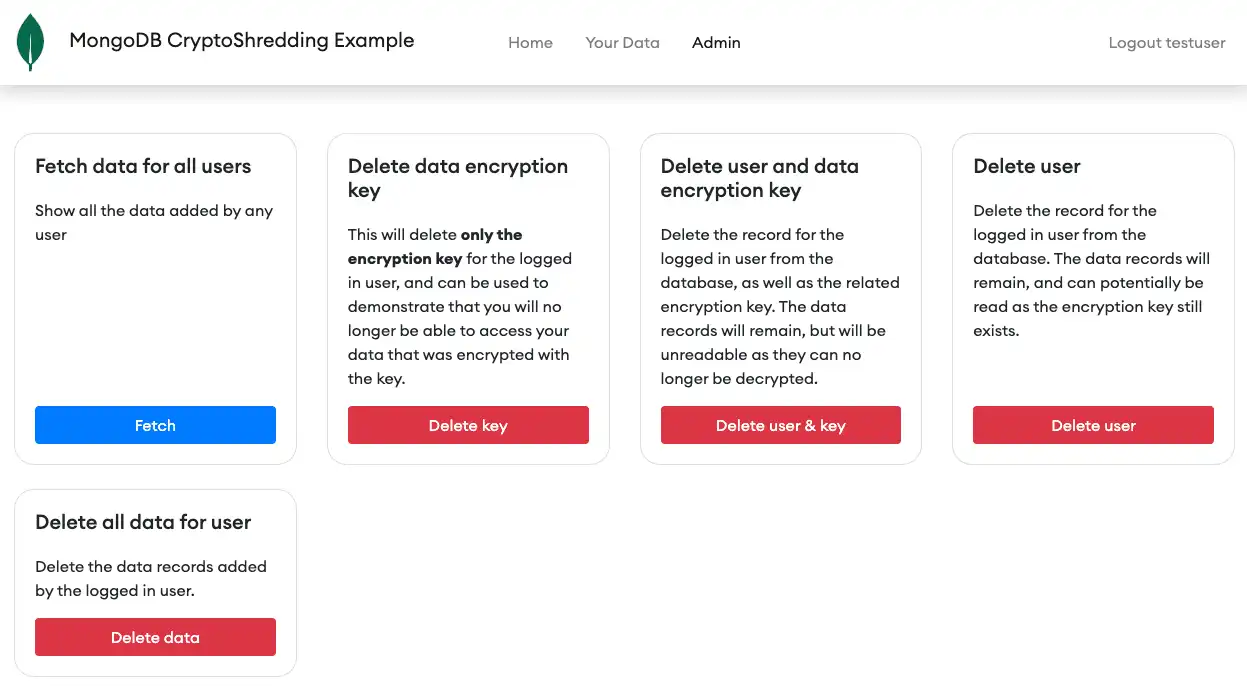This screenshot has height=686, width=1247.
Task: Select the Delete all data for user card
Action: click(x=155, y=582)
